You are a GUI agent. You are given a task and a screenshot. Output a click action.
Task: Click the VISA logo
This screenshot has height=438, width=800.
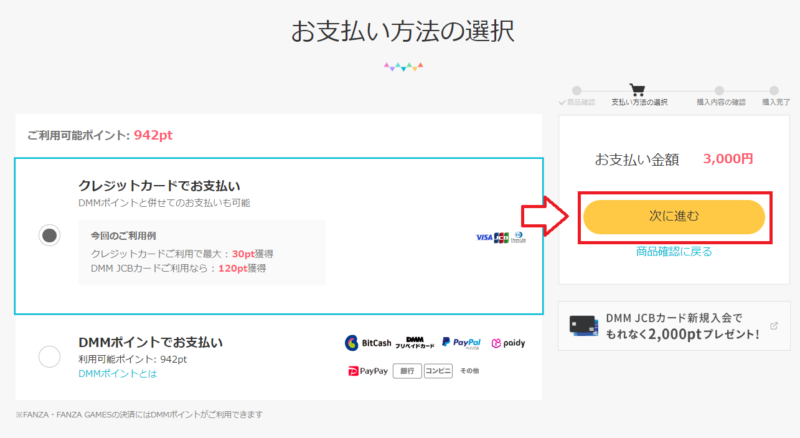coord(484,237)
